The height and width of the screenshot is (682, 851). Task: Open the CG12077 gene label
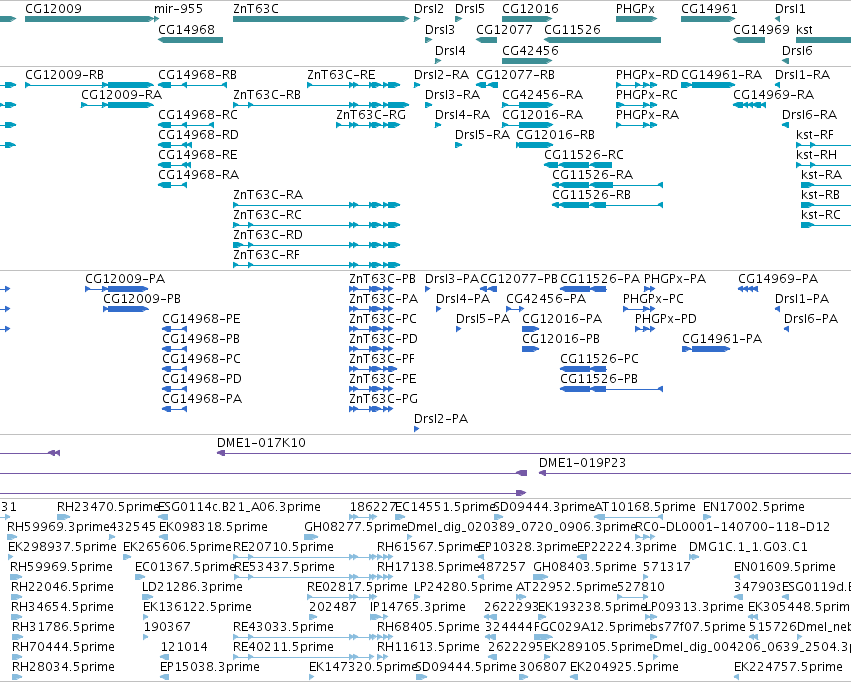[504, 29]
